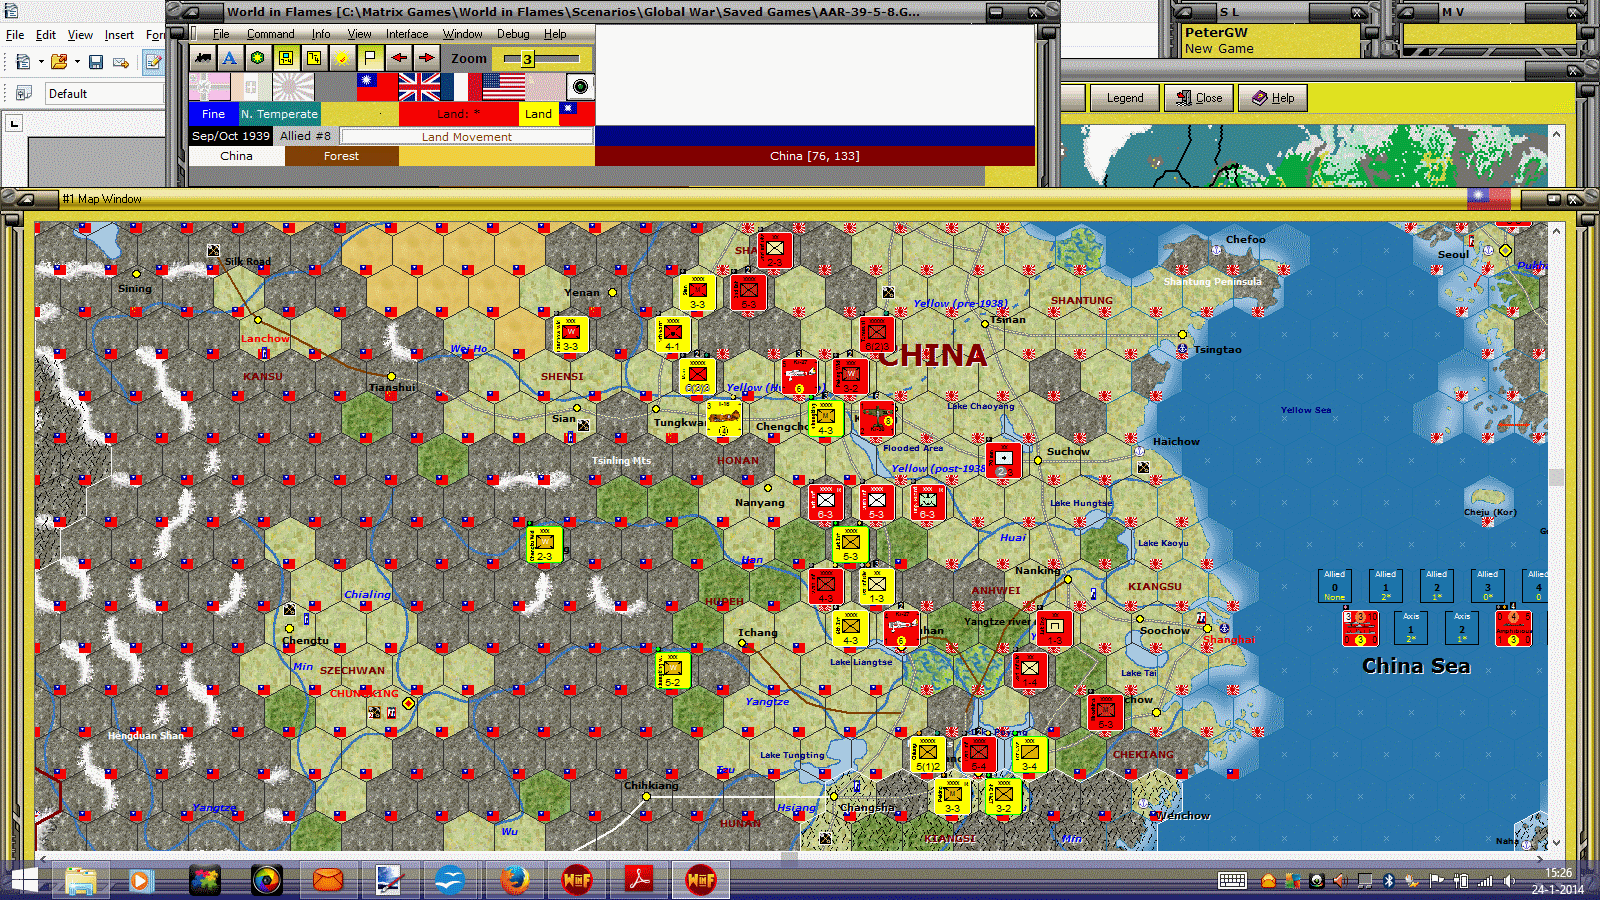This screenshot has width=1600, height=900.
Task: Toggle the second counter stack display icon
Action: coord(313,58)
